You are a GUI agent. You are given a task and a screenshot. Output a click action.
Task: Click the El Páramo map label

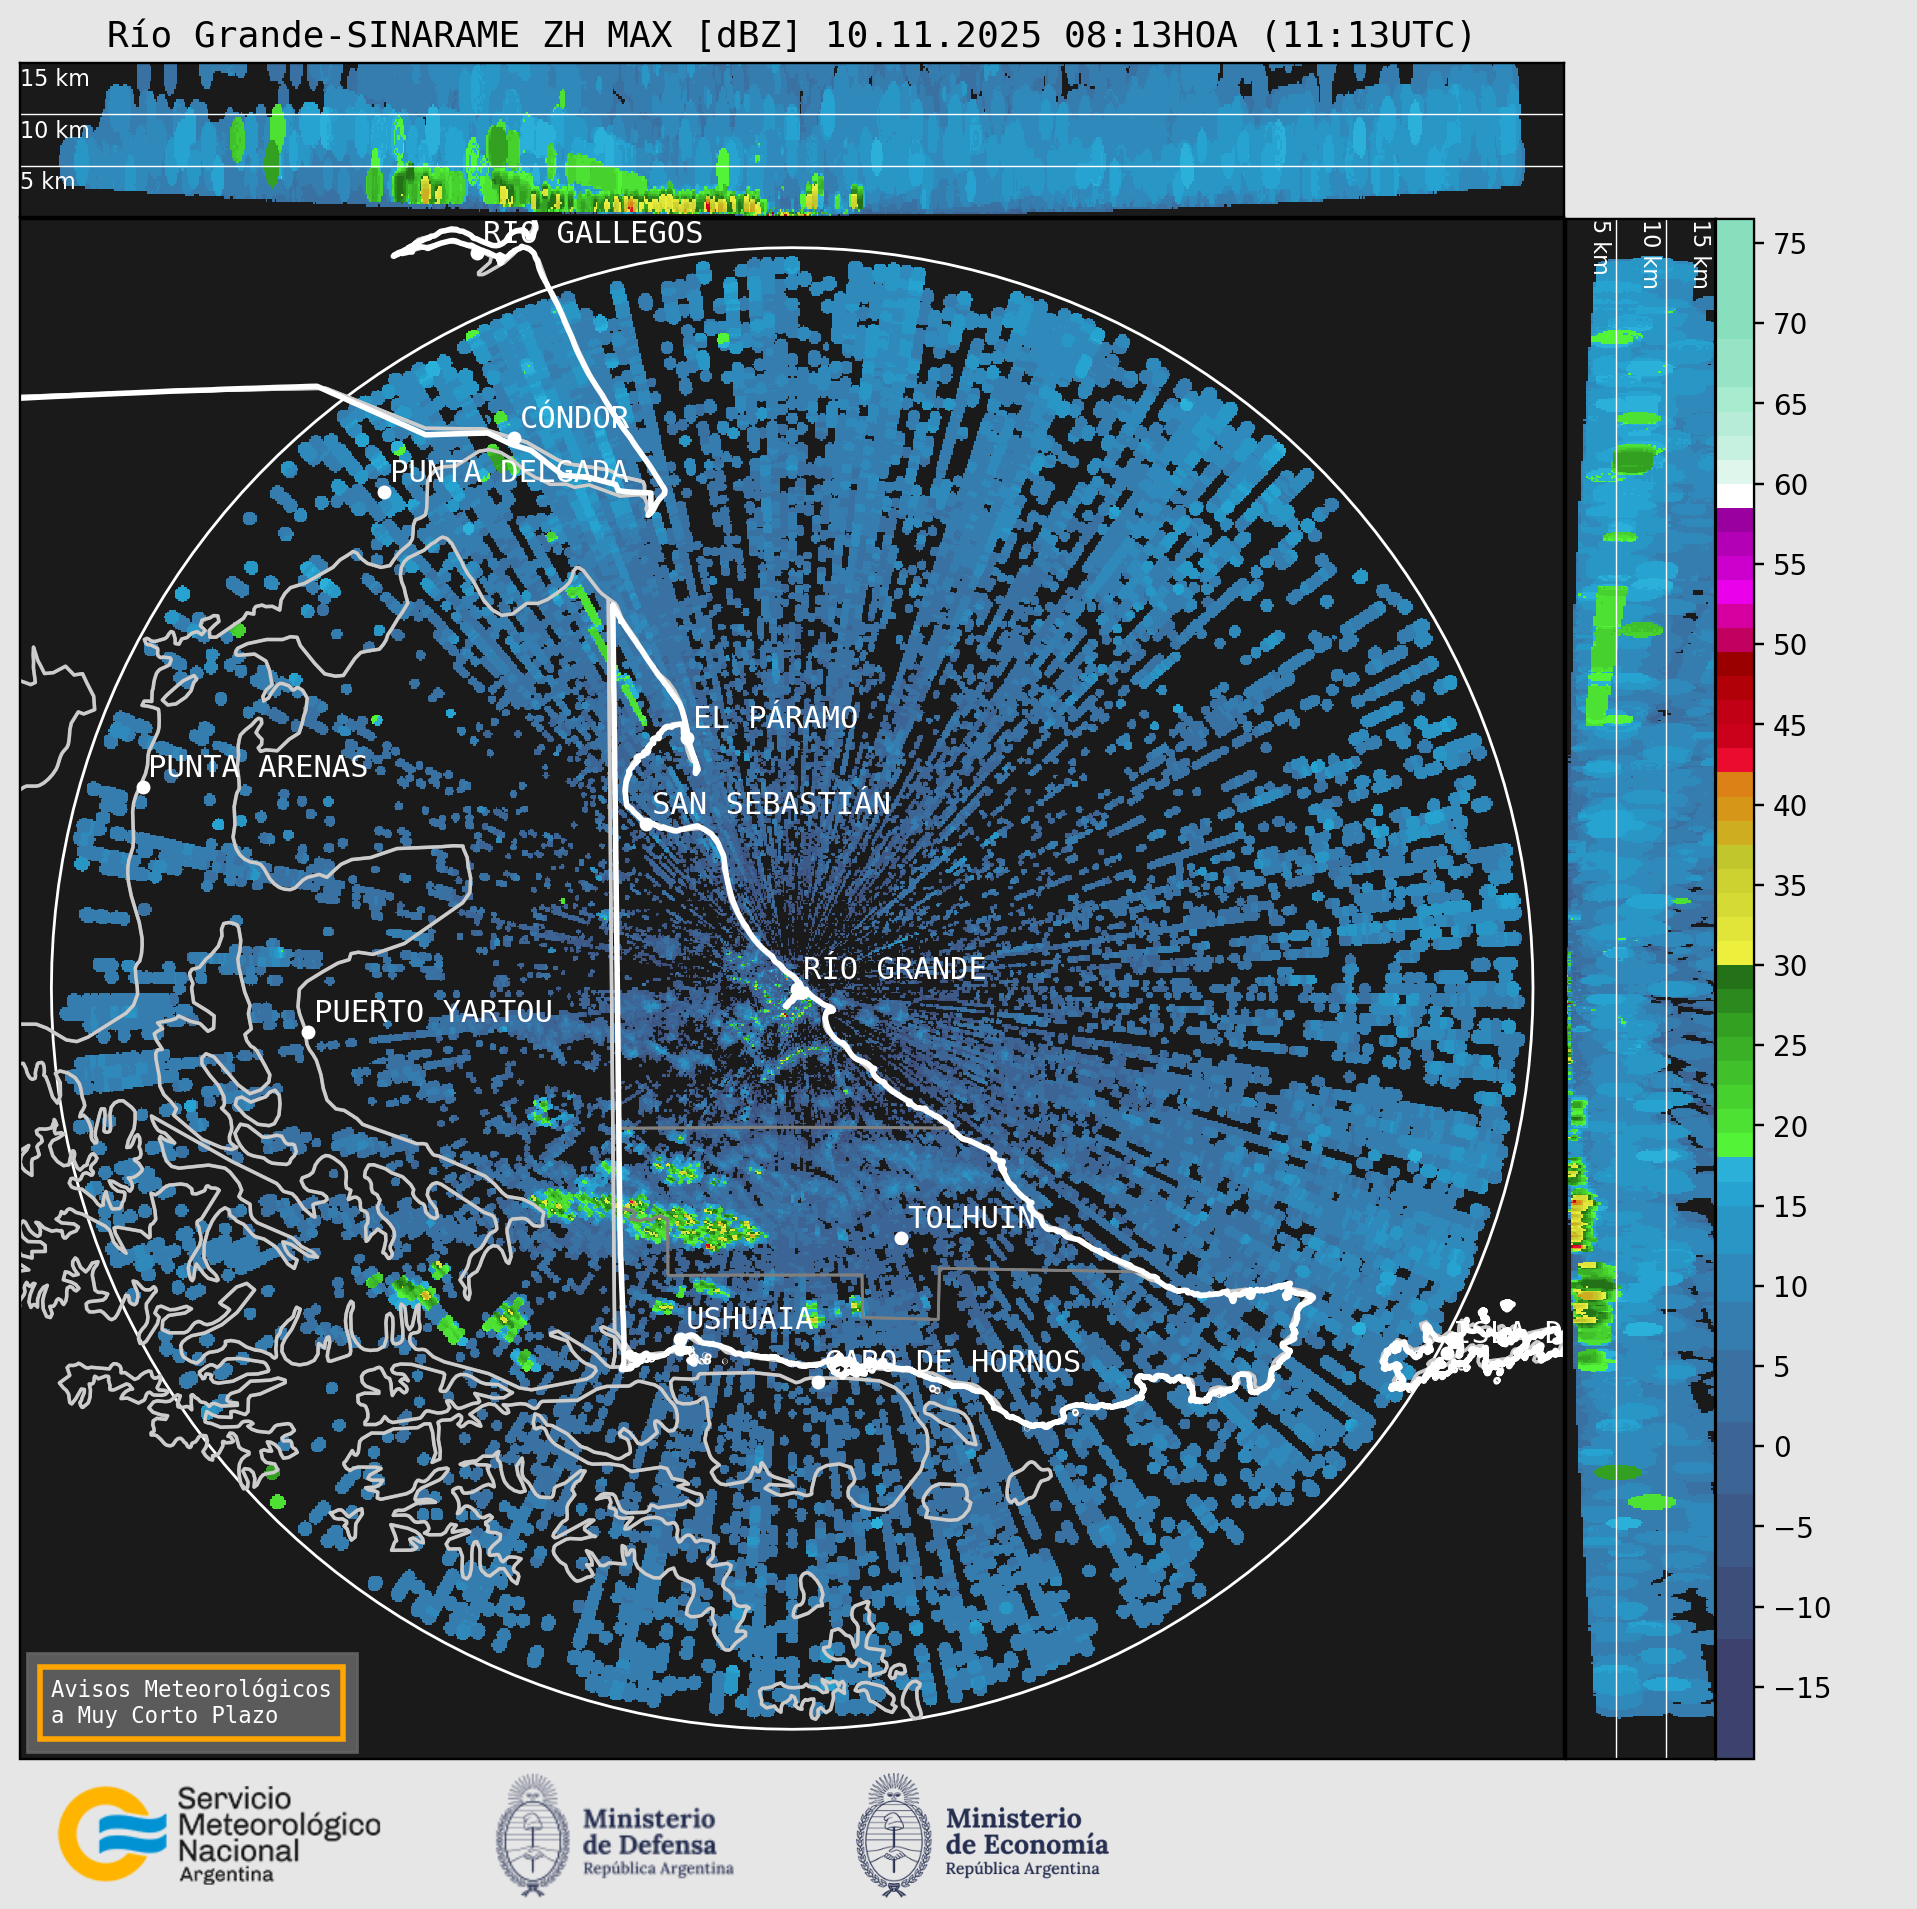click(776, 717)
